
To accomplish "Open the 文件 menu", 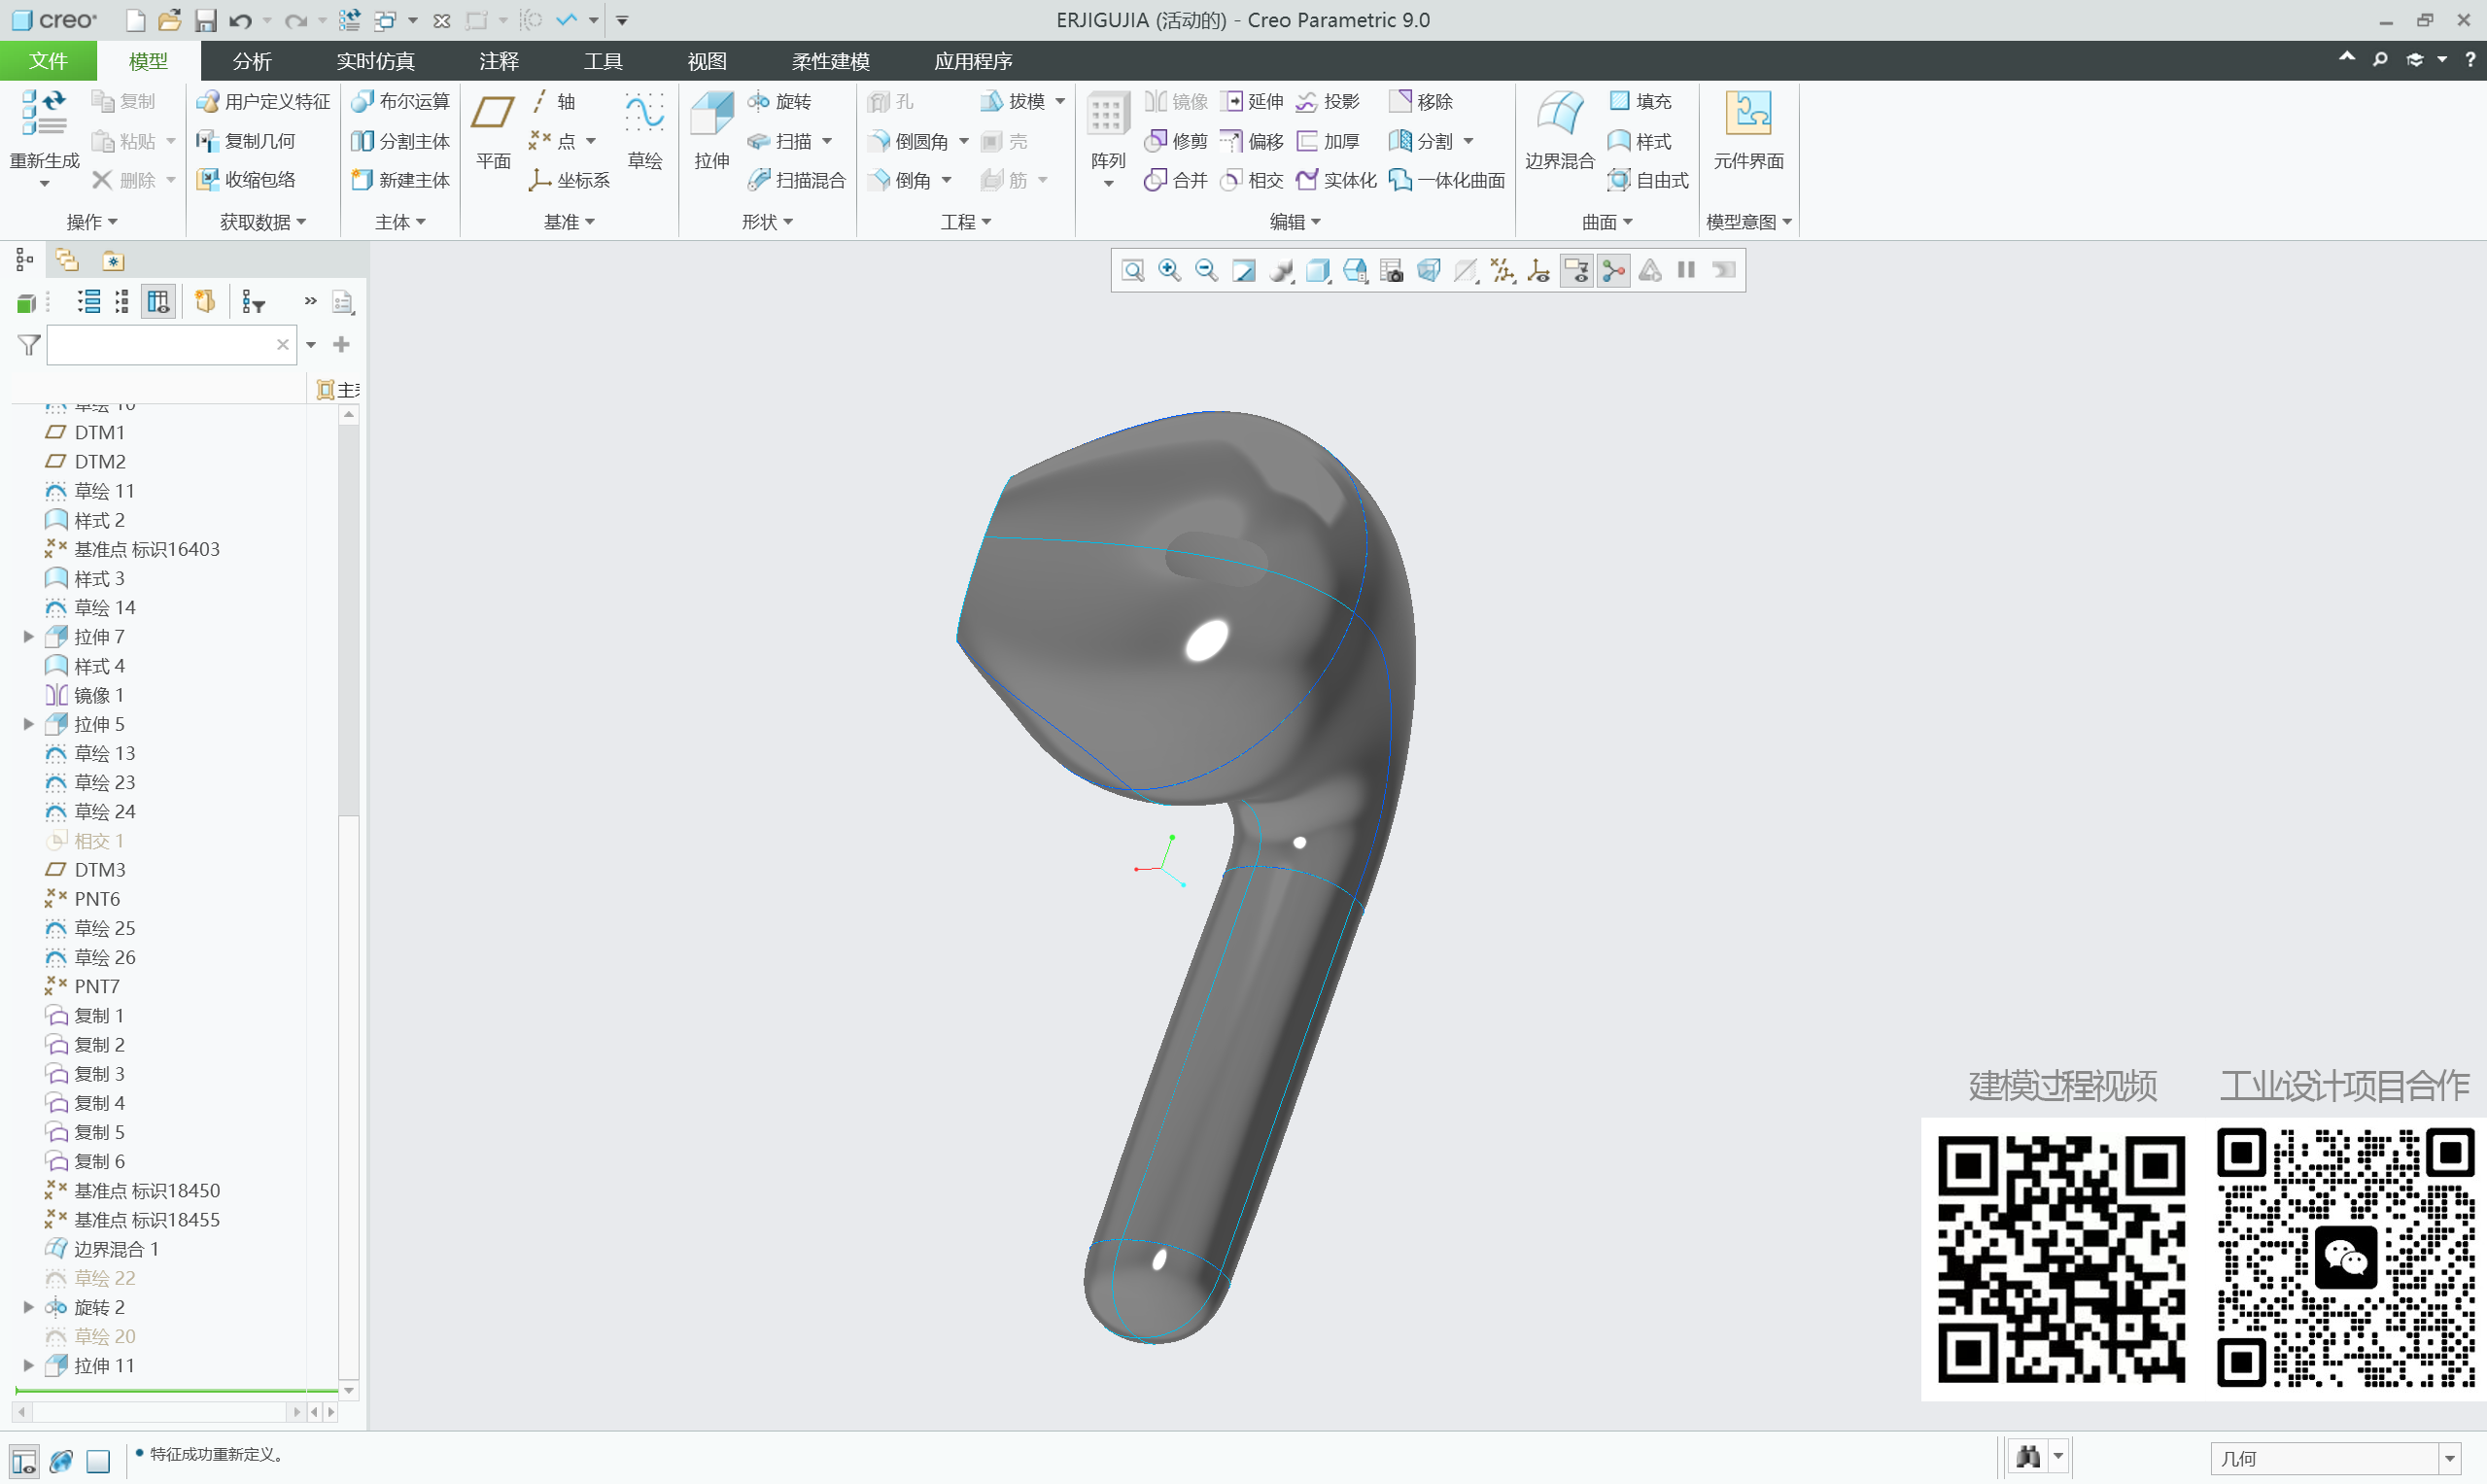I will (47, 61).
